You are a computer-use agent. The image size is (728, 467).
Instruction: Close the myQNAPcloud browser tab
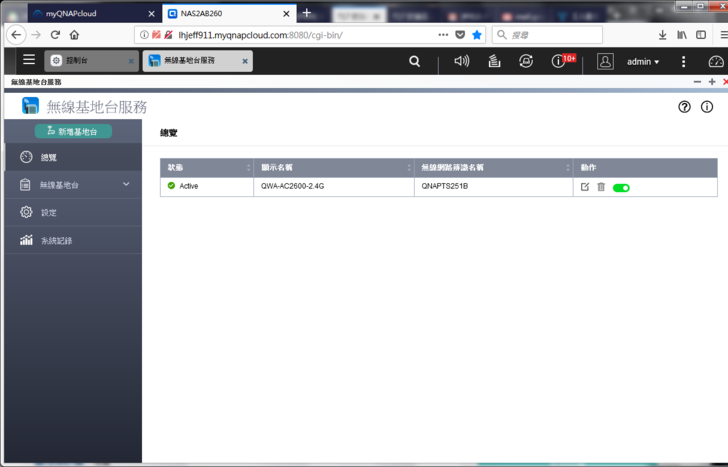[151, 14]
